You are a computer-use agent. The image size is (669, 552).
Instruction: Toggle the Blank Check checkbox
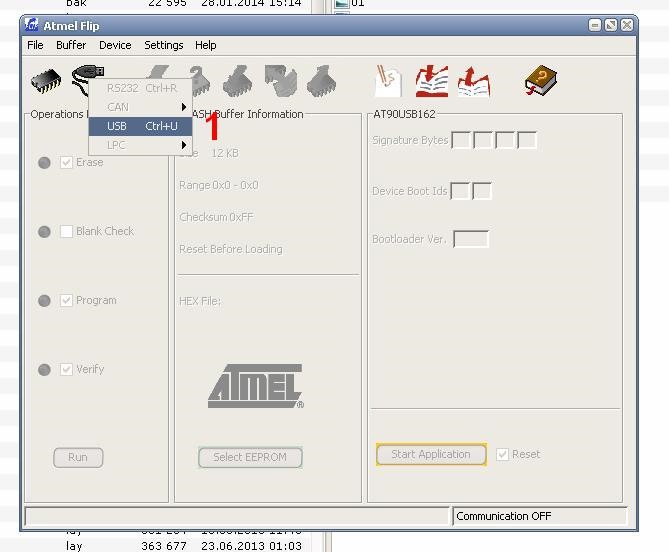(x=66, y=231)
